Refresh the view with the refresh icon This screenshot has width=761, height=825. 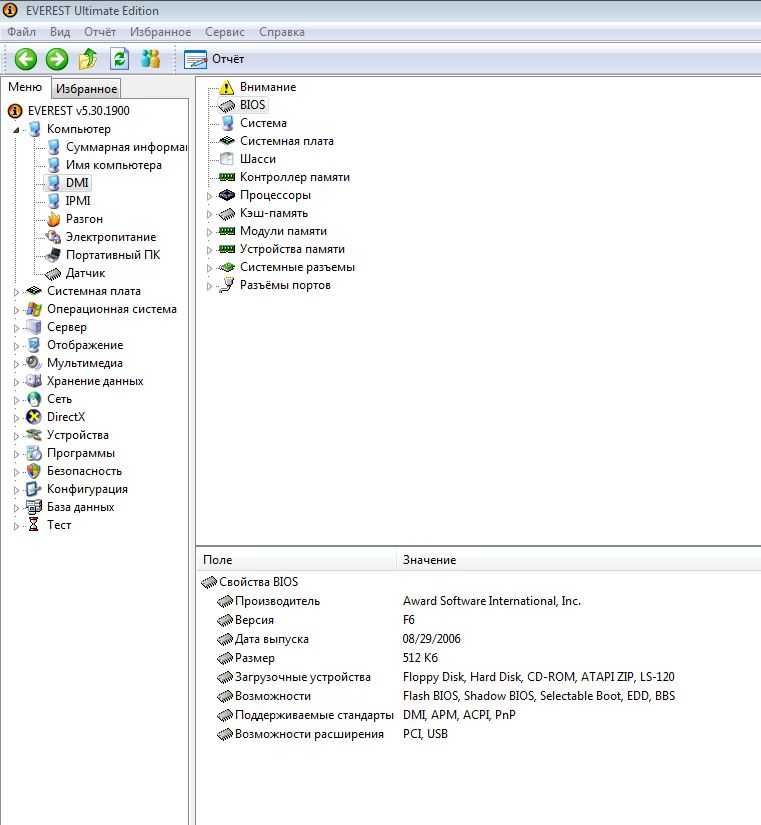pos(119,59)
